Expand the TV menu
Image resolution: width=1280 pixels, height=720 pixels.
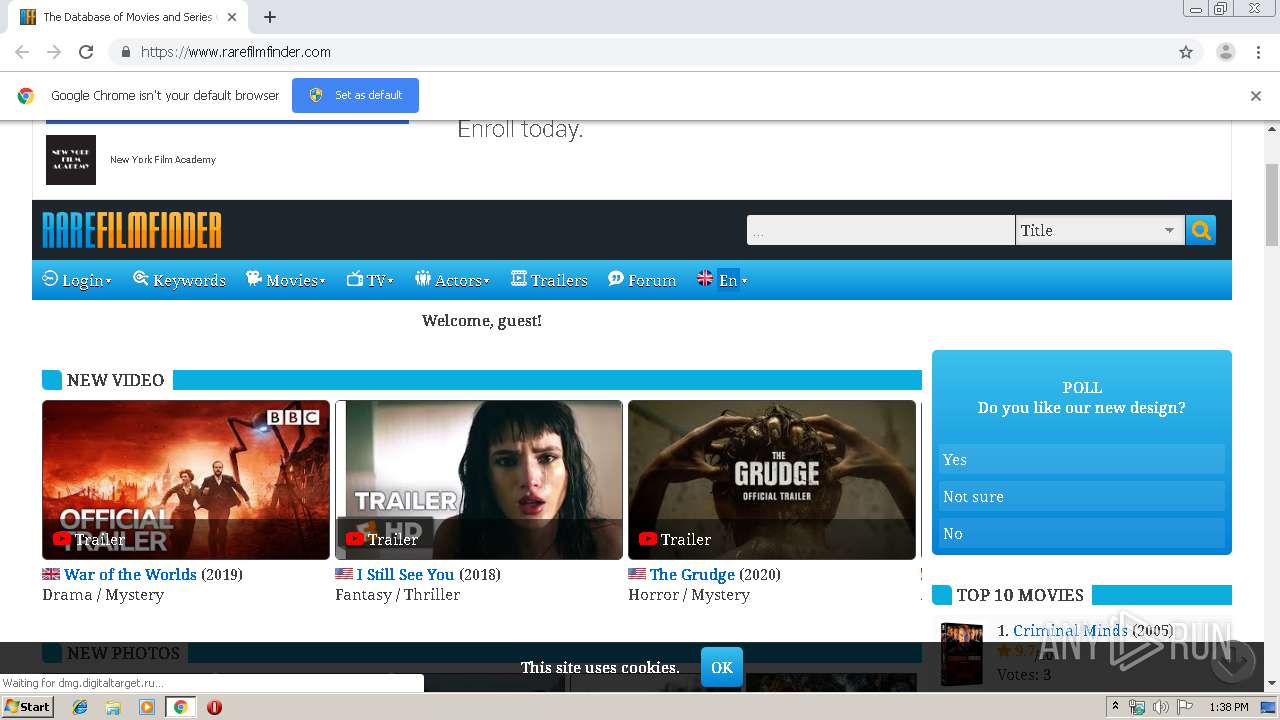click(370, 280)
